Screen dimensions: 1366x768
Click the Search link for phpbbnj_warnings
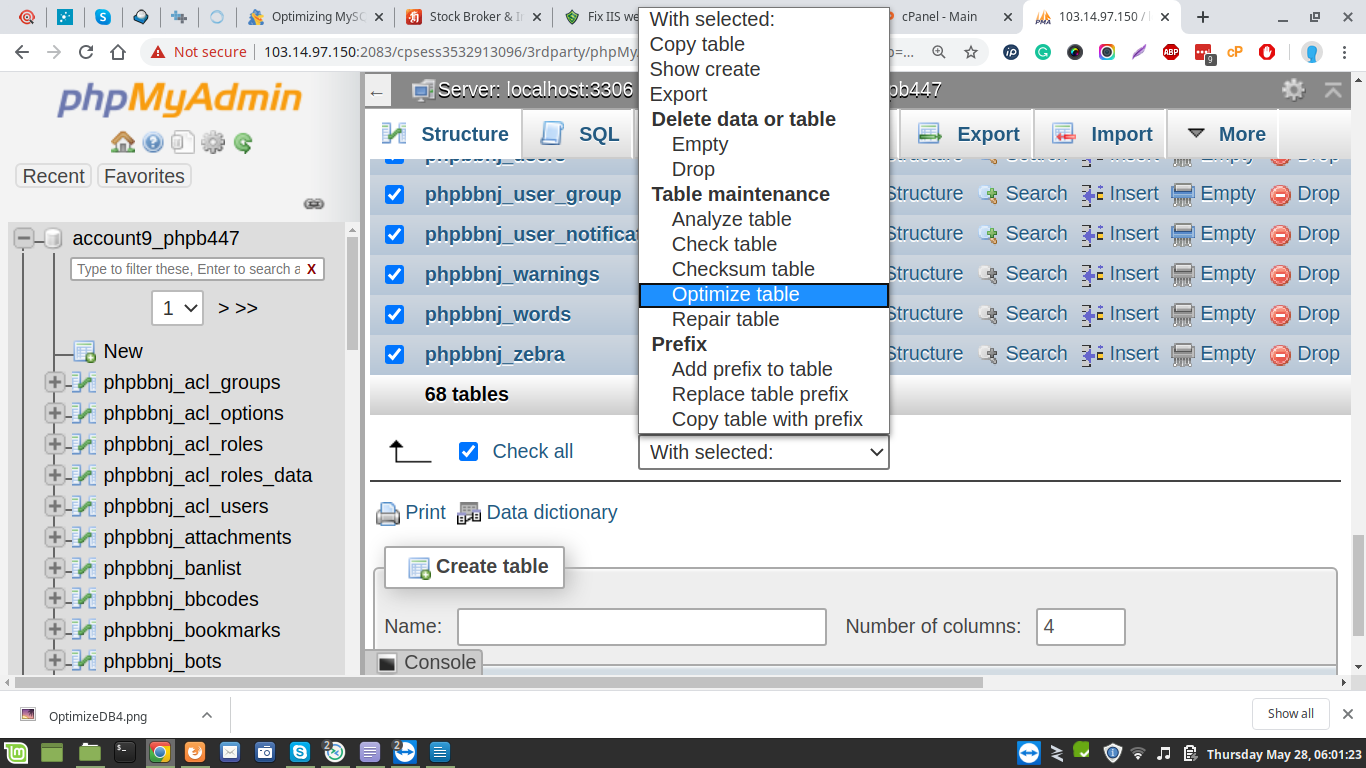tap(1036, 273)
